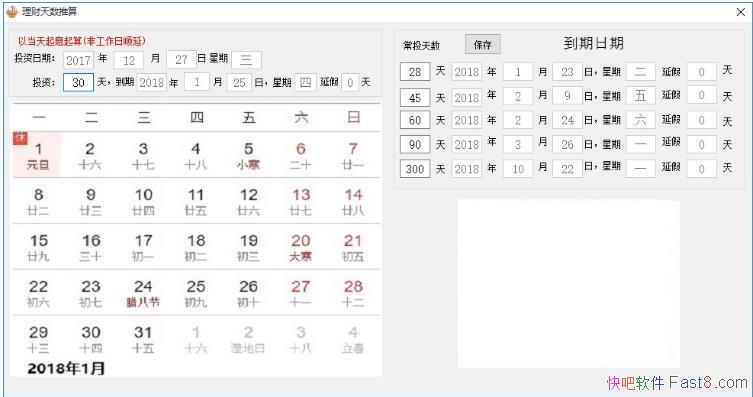Select January 10 on the calendar
753x397 pixels.
click(x=143, y=202)
